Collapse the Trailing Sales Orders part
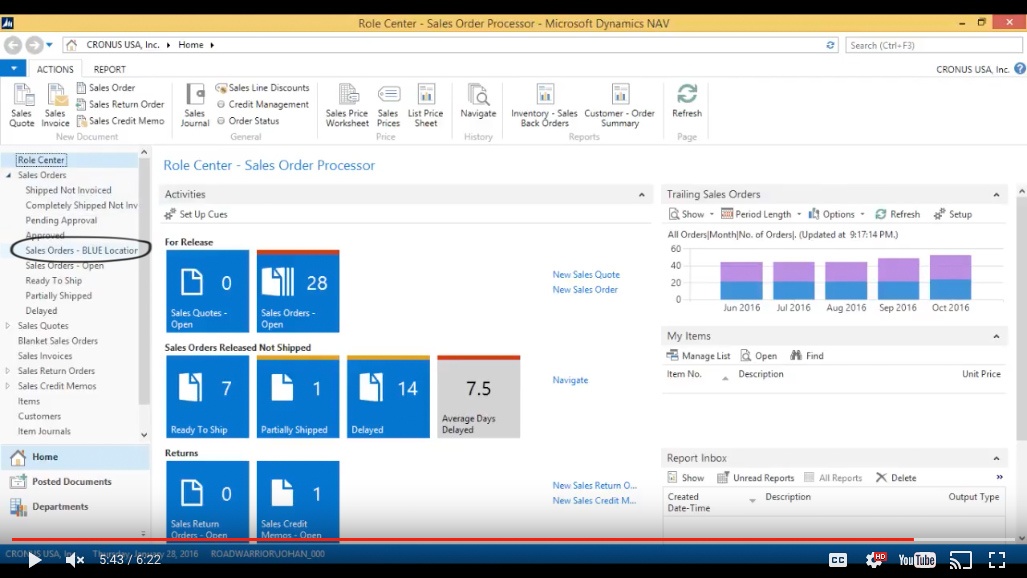 point(996,195)
